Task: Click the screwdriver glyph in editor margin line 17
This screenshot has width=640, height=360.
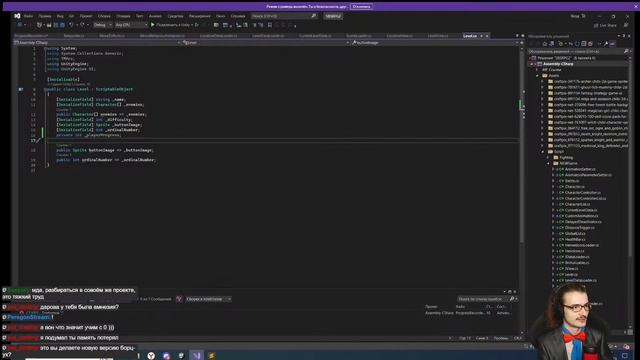Action: 38,140
